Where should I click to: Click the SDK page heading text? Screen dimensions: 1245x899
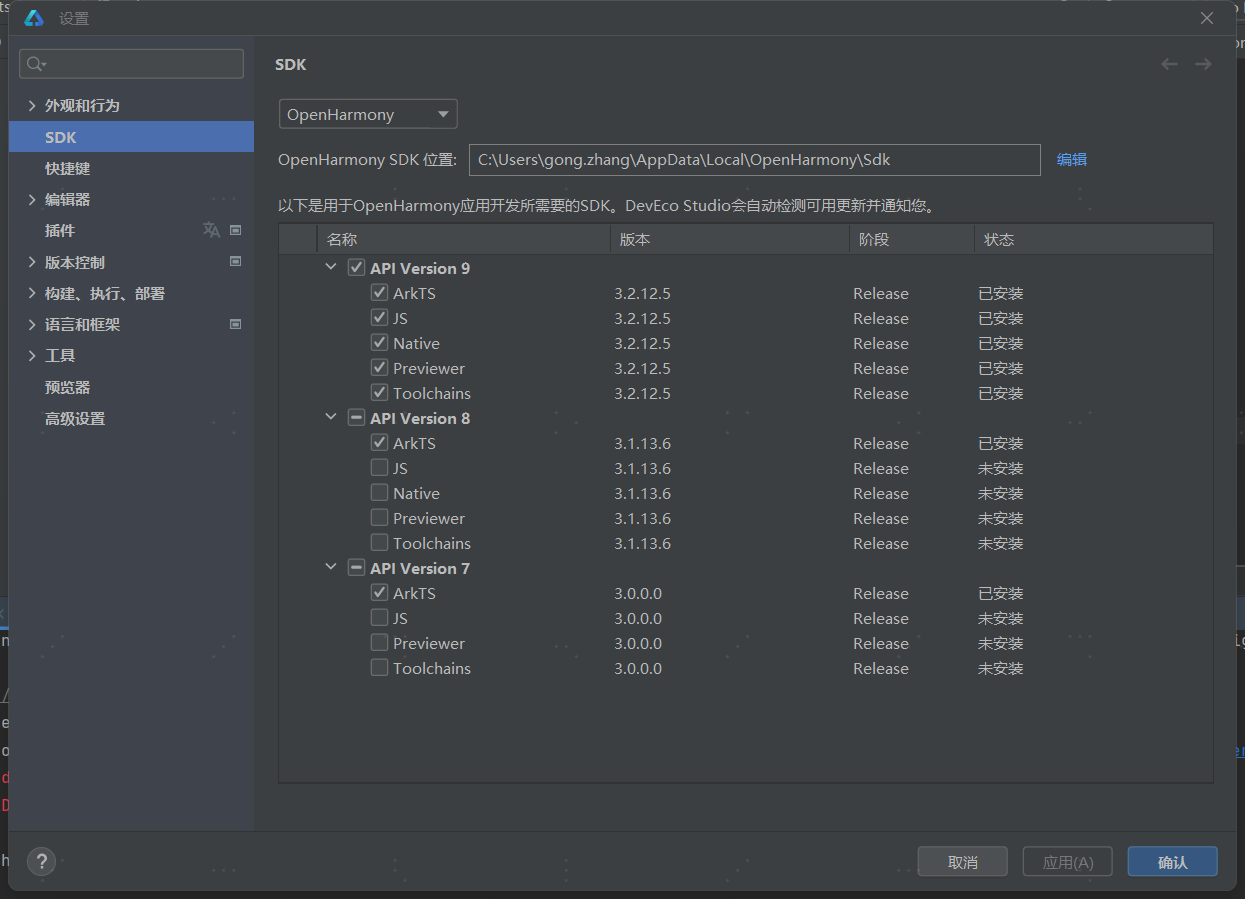click(291, 65)
